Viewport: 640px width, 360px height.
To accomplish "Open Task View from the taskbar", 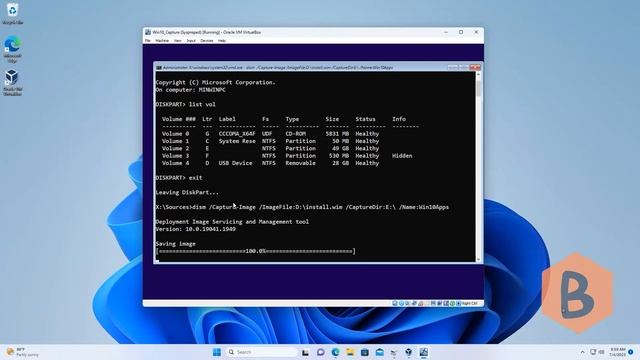I will [305, 352].
